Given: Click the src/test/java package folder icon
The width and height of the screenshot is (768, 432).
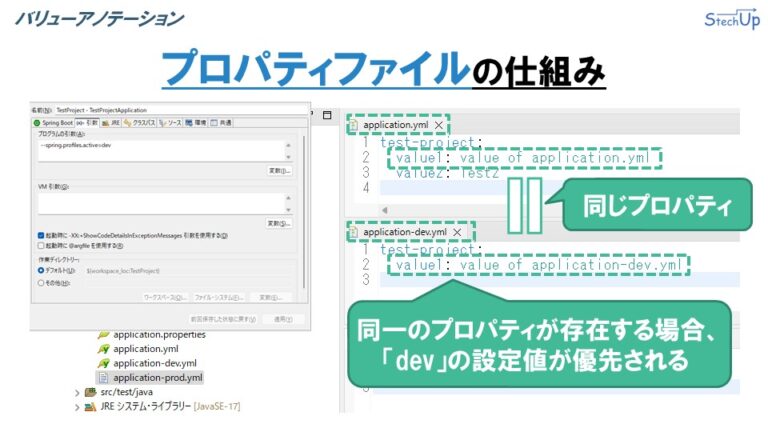Looking at the screenshot, I should pos(90,392).
